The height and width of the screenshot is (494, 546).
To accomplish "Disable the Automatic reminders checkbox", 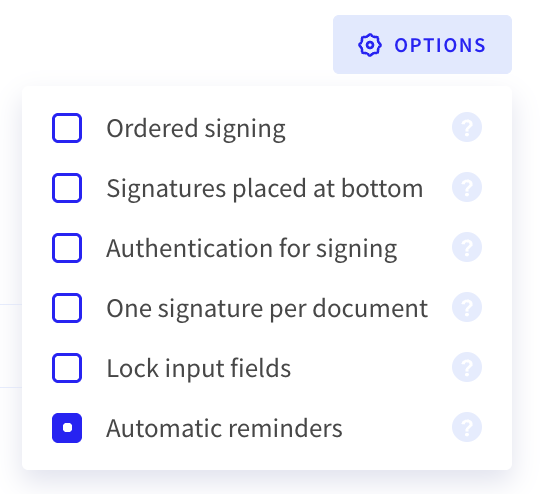I will click(x=67, y=428).
